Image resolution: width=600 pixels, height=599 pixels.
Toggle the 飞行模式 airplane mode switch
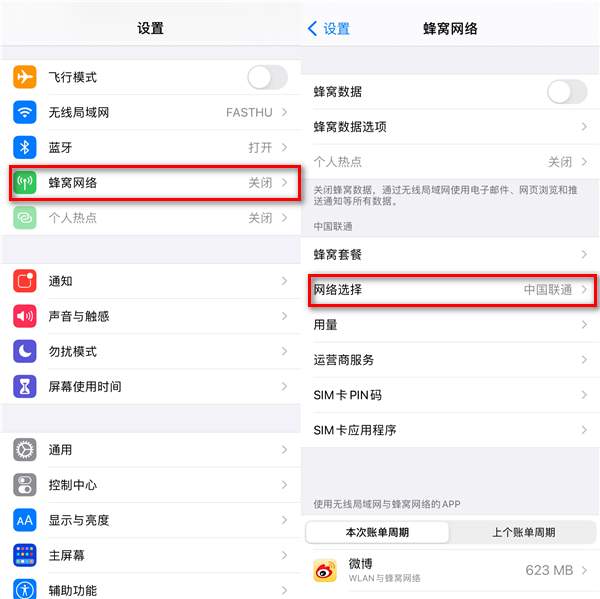click(267, 77)
